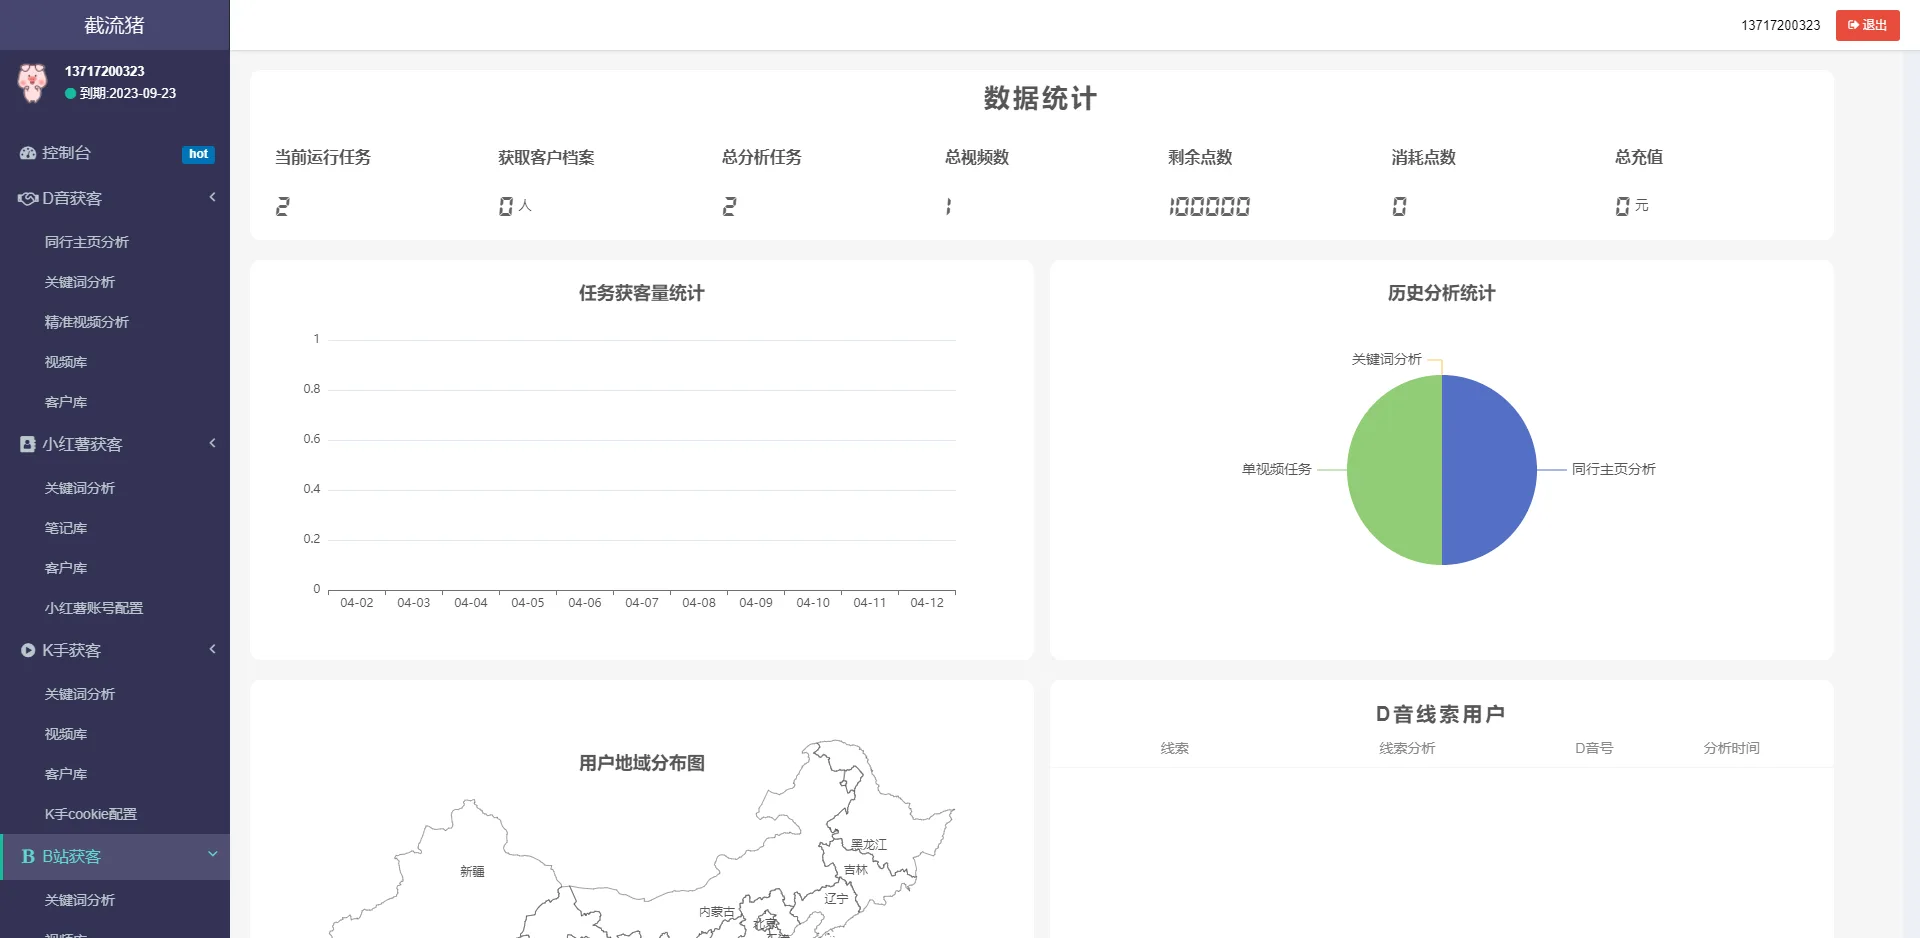Select 视频库 under K手获客
The image size is (1920, 938).
66,733
